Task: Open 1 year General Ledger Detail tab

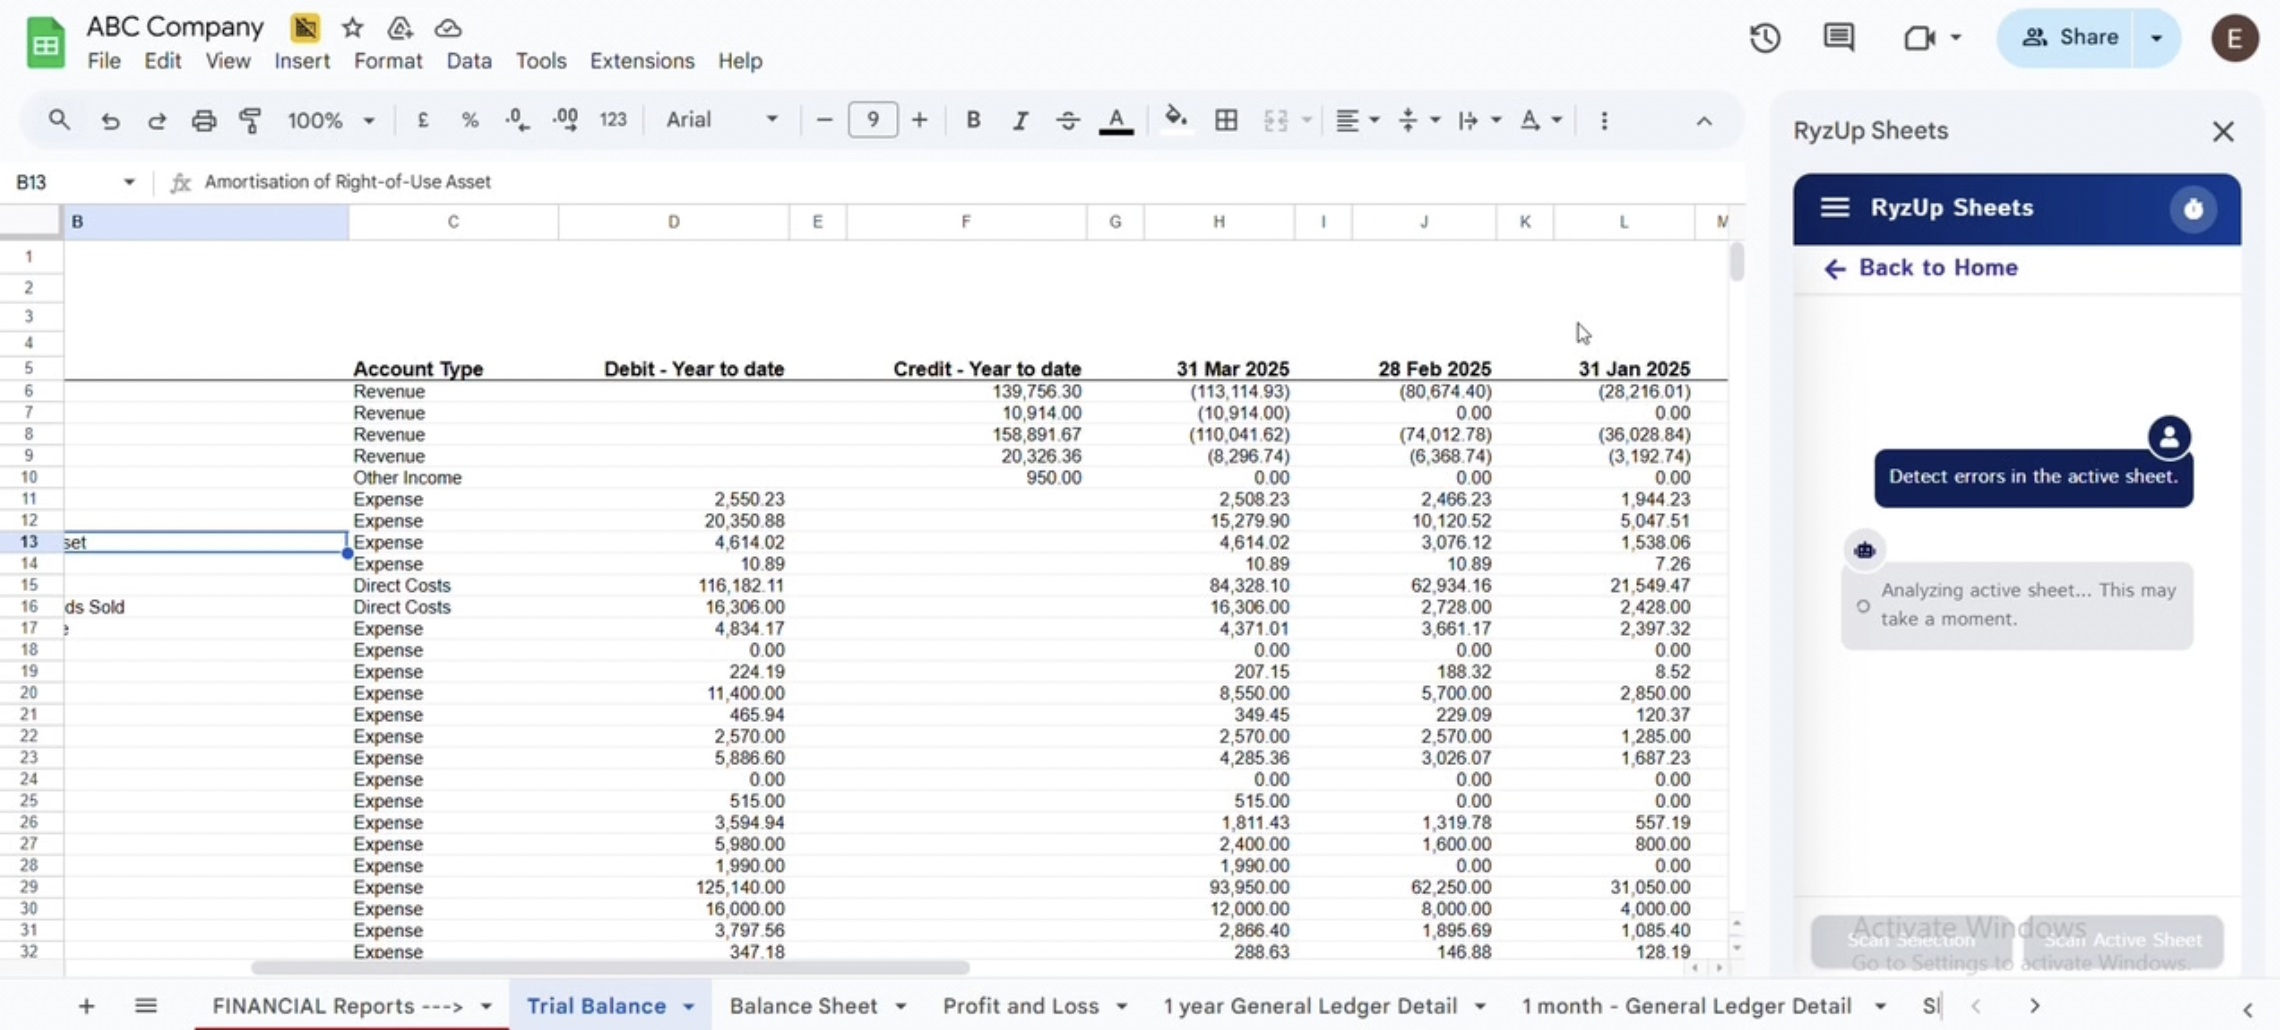Action: coord(1309,1006)
